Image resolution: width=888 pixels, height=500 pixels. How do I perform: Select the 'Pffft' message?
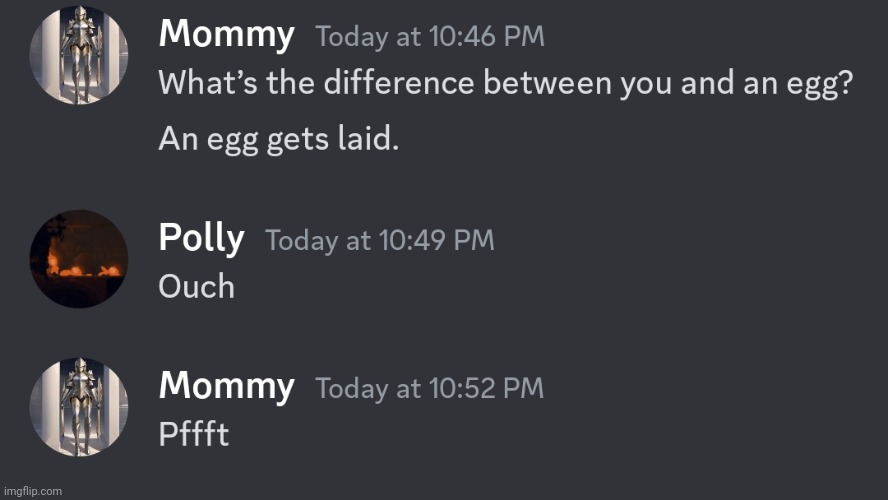point(194,434)
